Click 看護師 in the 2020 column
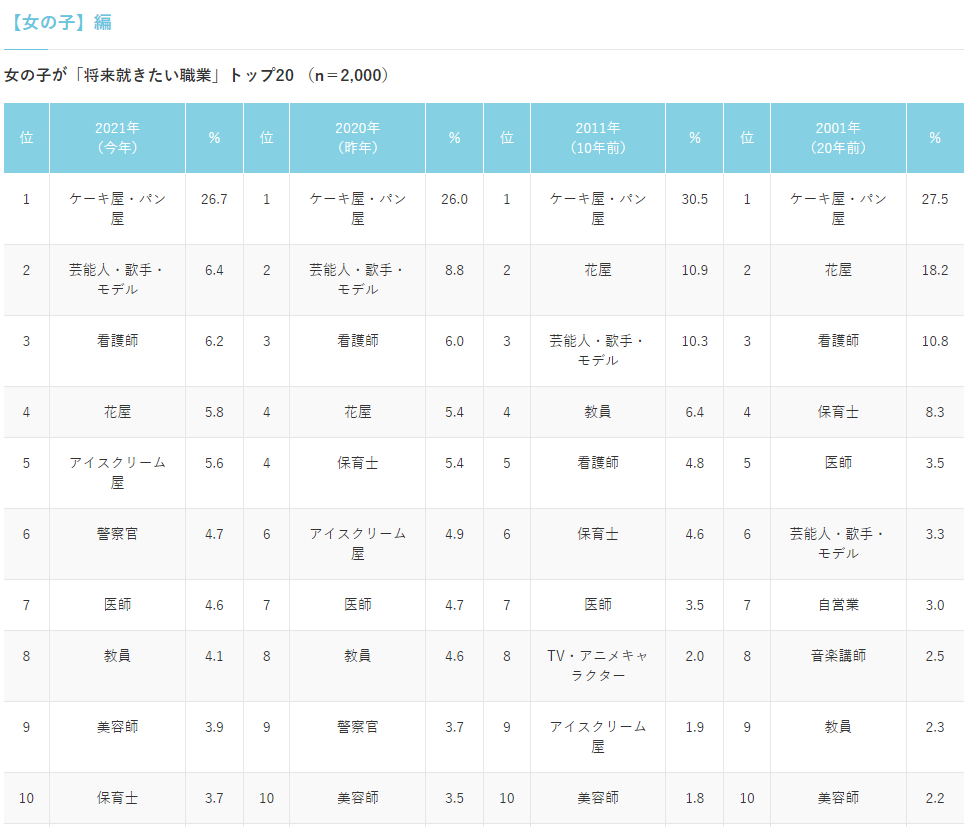The width and height of the screenshot is (968, 827). 357,340
